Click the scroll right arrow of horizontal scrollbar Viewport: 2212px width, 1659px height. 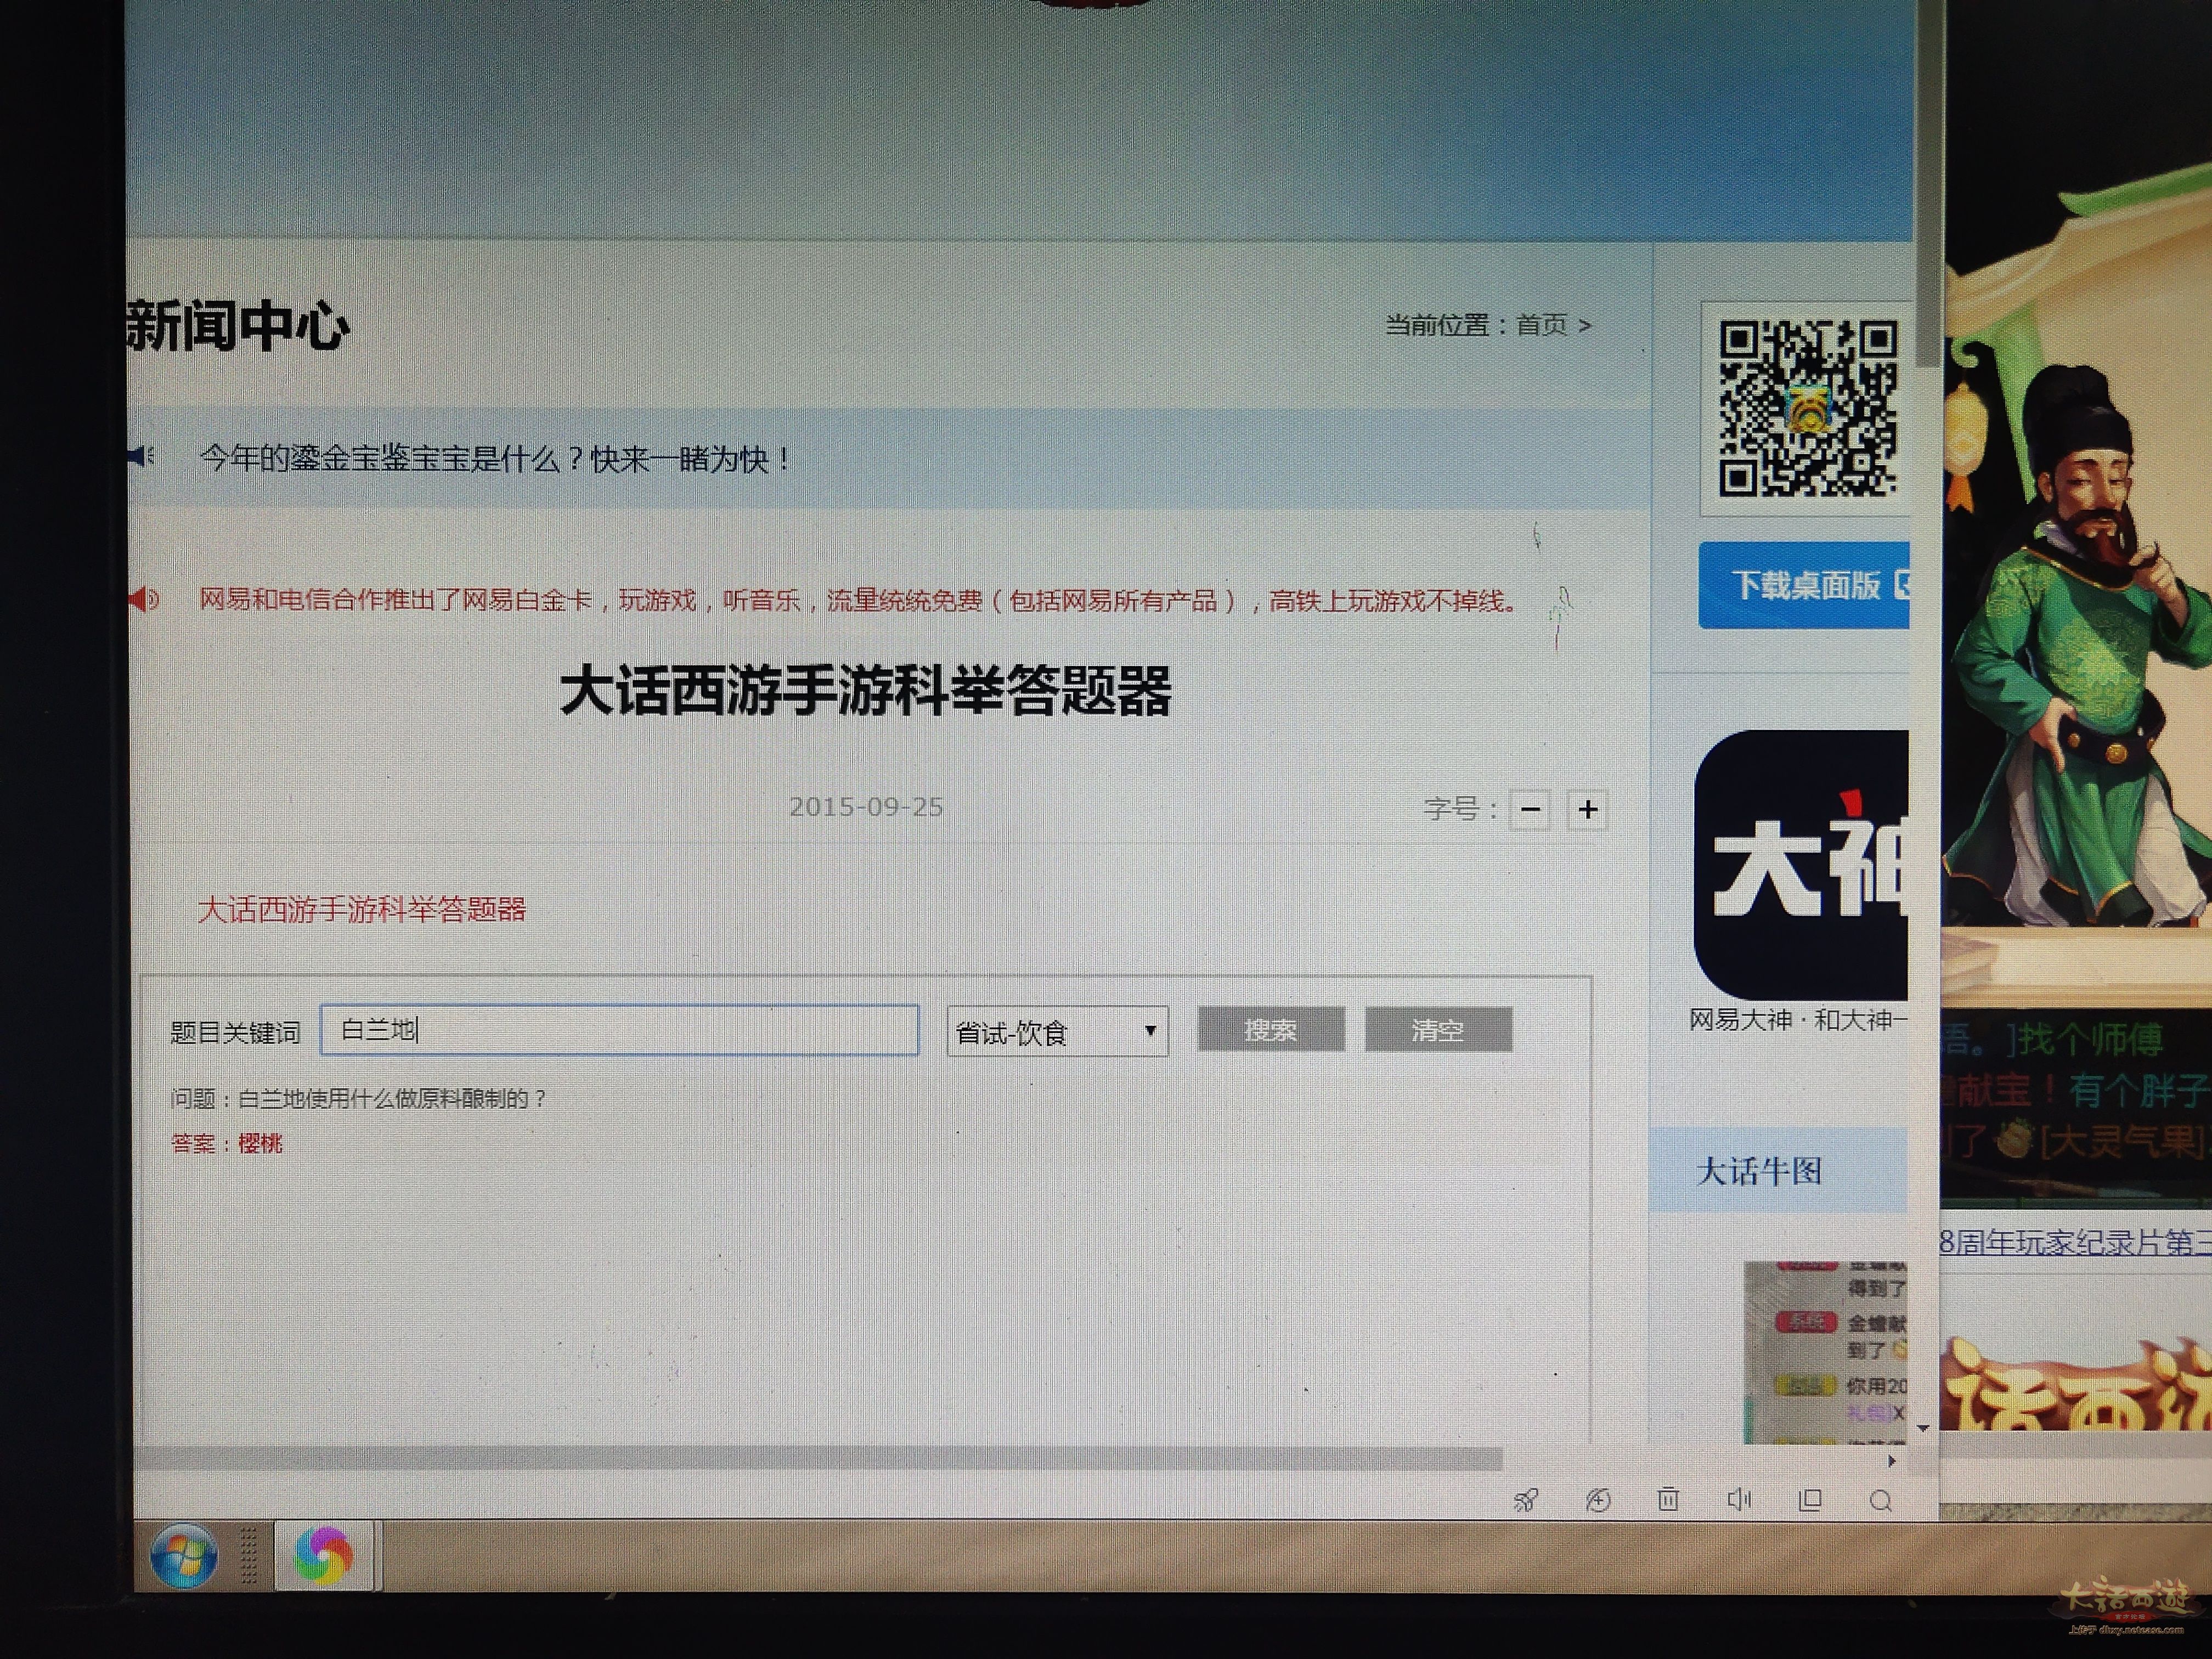click(x=1892, y=1461)
